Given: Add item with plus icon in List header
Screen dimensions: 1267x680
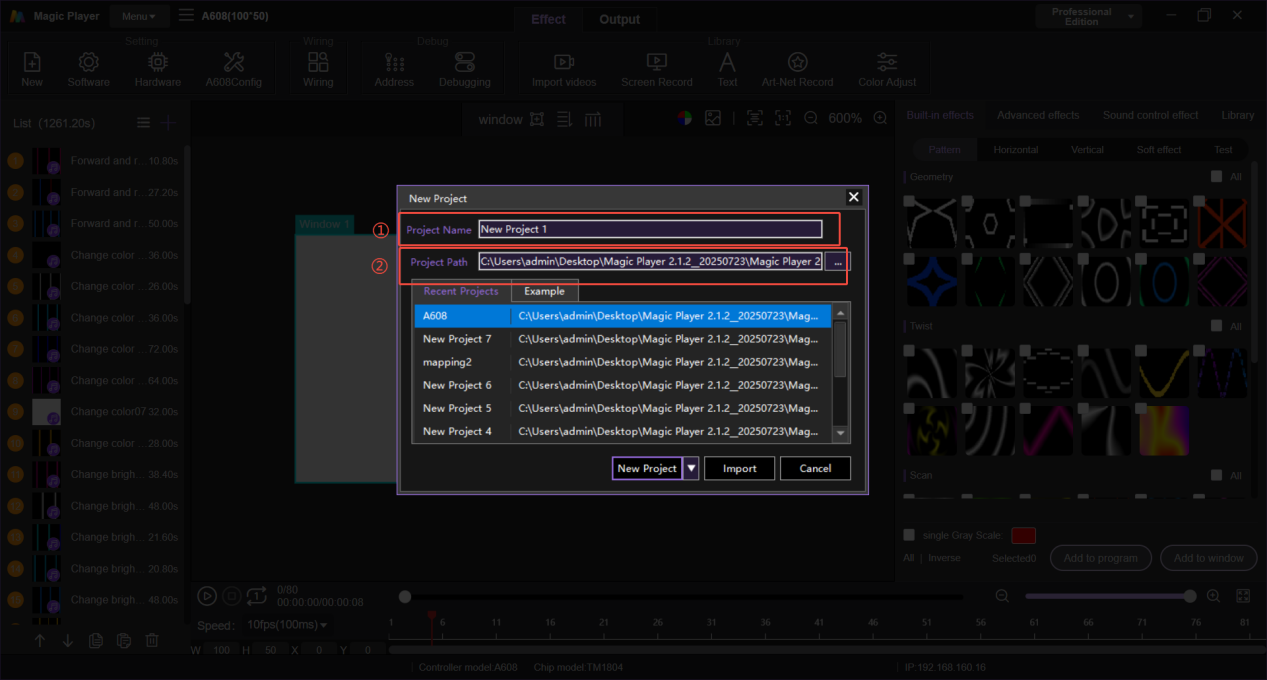Looking at the screenshot, I should (169, 122).
